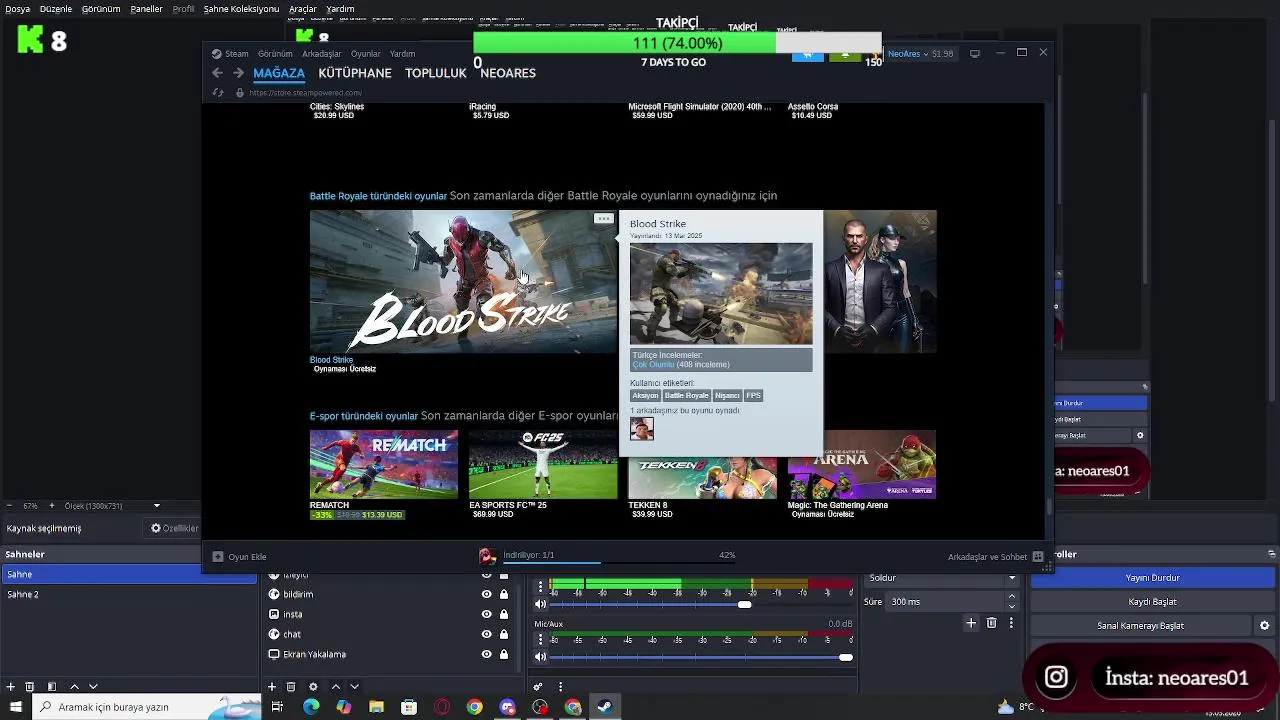Open the OBS Paneller menu

147,9
